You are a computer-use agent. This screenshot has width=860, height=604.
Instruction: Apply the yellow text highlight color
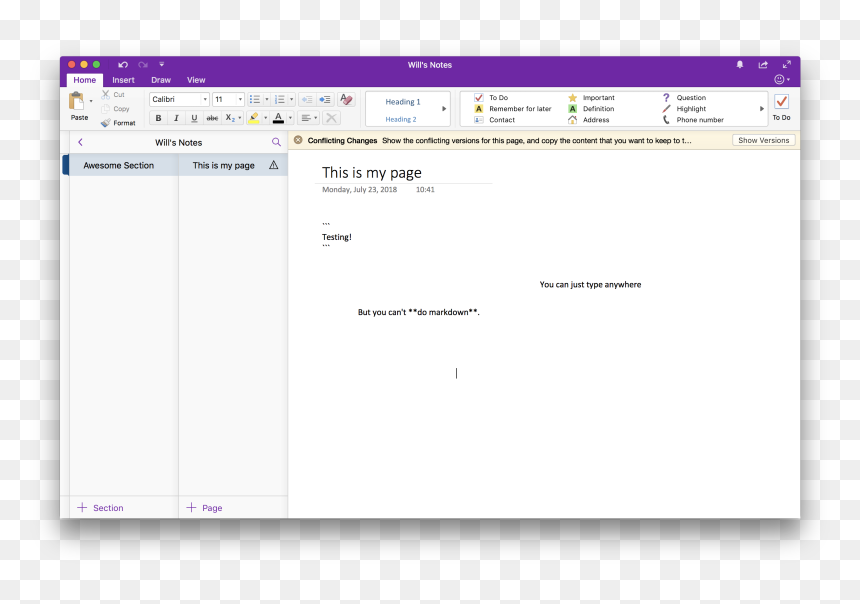click(253, 118)
